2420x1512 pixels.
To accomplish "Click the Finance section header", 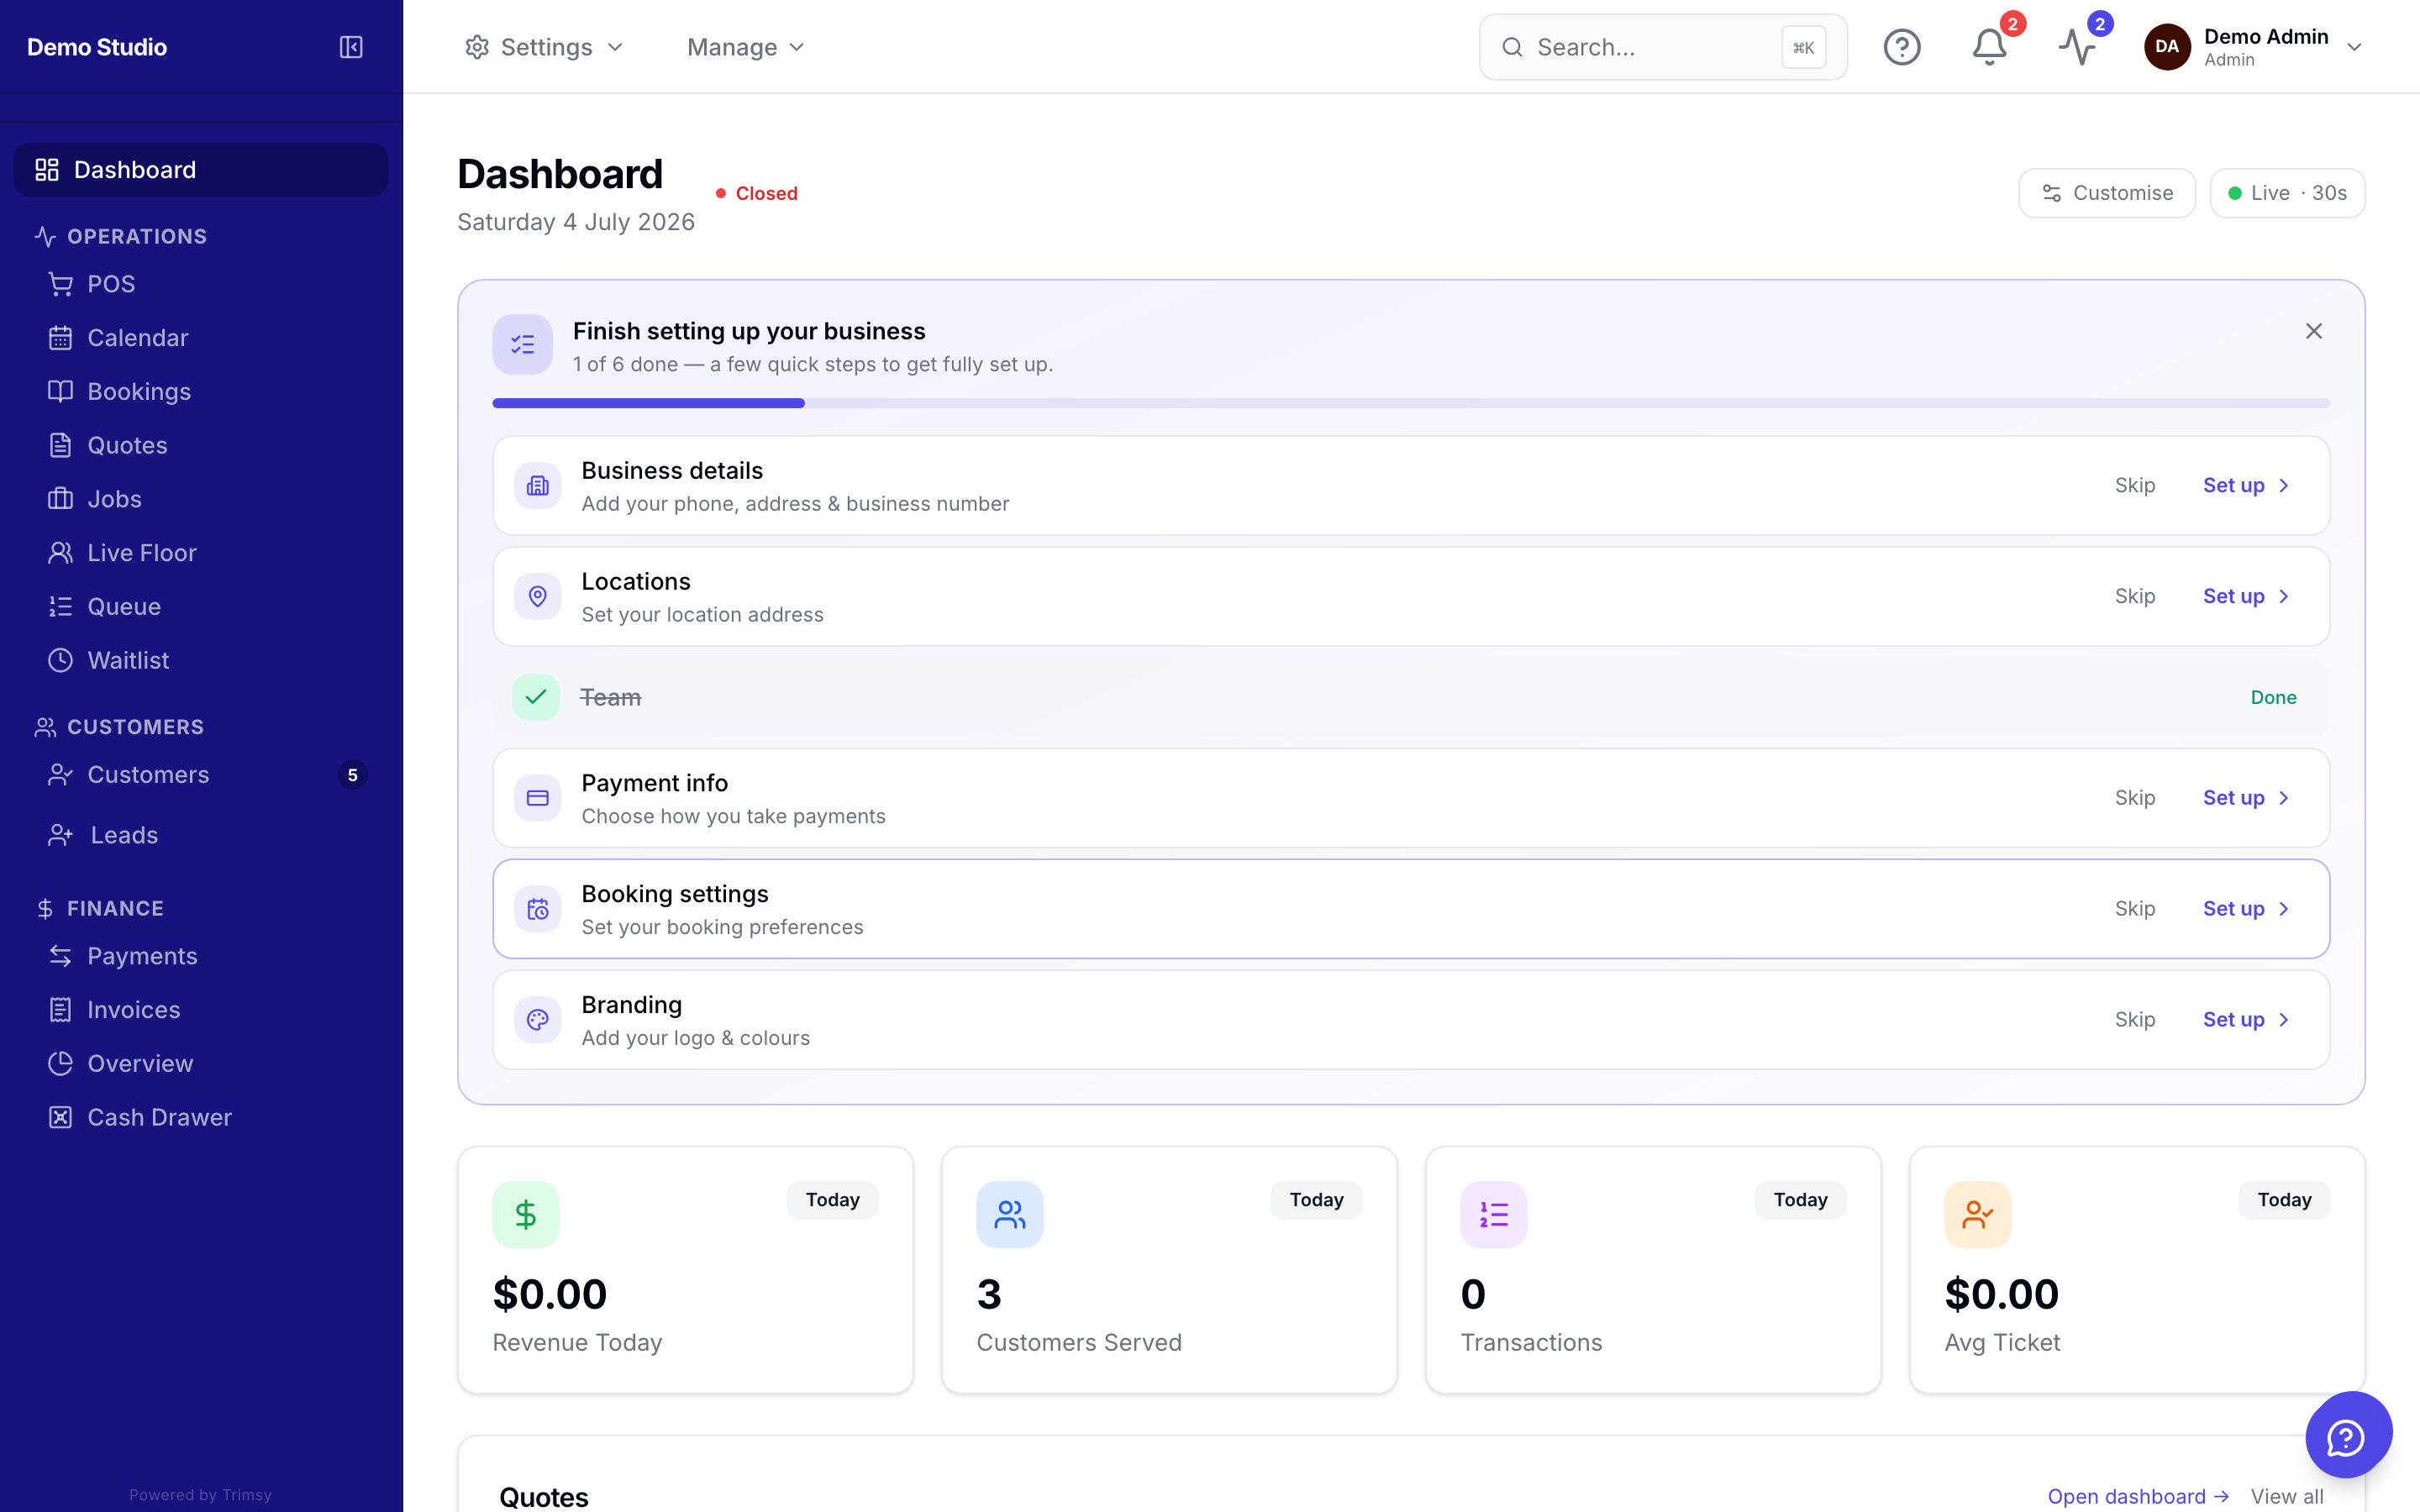I will 99,908.
